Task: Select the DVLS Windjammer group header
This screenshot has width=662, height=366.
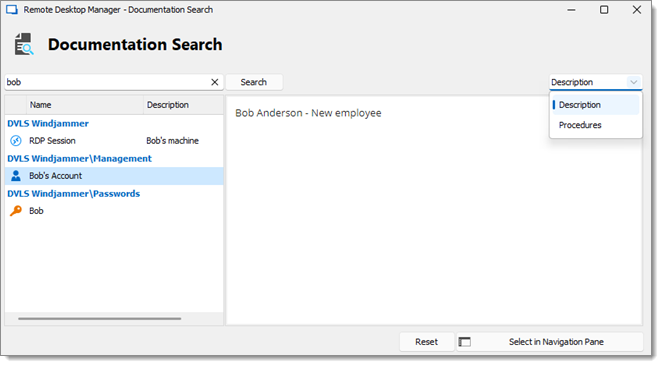Action: [x=48, y=123]
